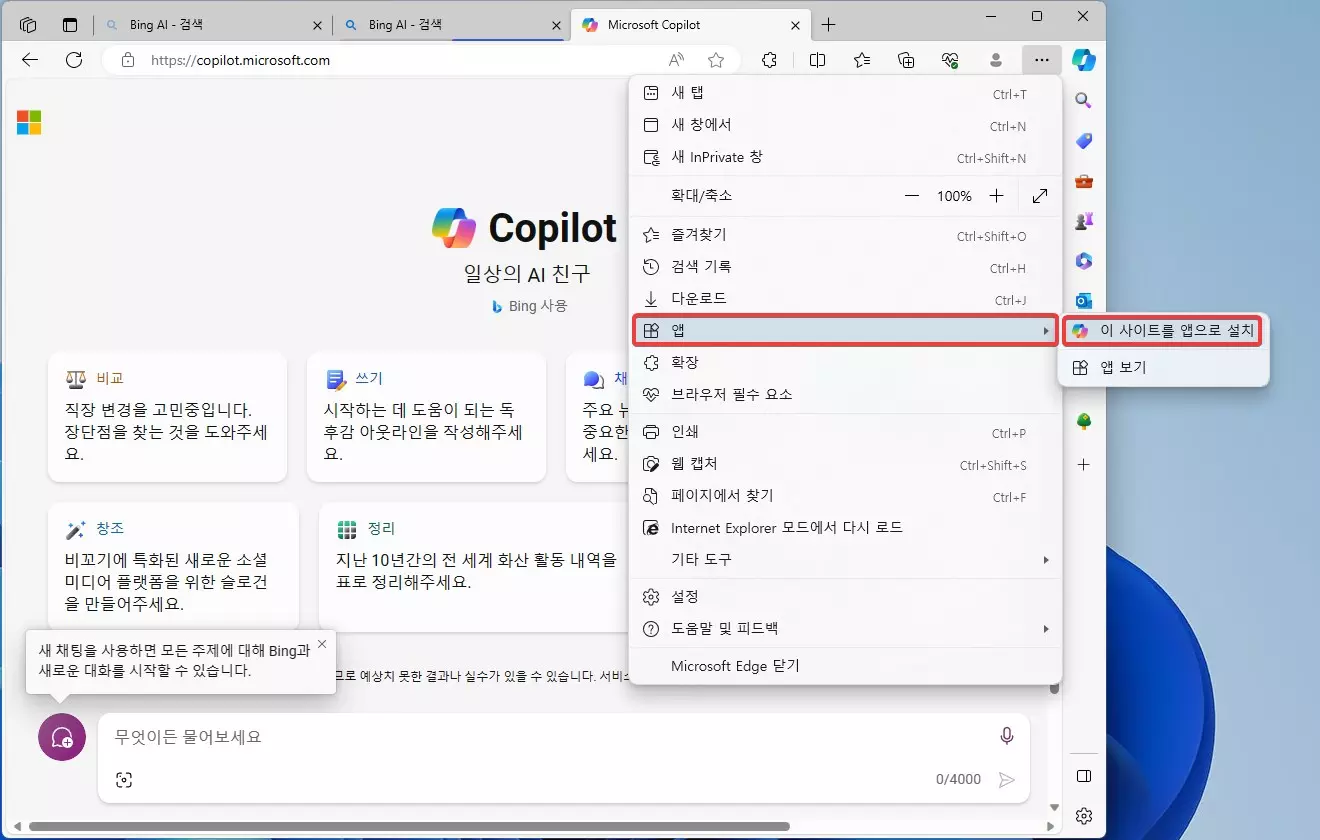The width and height of the screenshot is (1320, 840).
Task: Open a new tab with plus button
Action: click(828, 25)
